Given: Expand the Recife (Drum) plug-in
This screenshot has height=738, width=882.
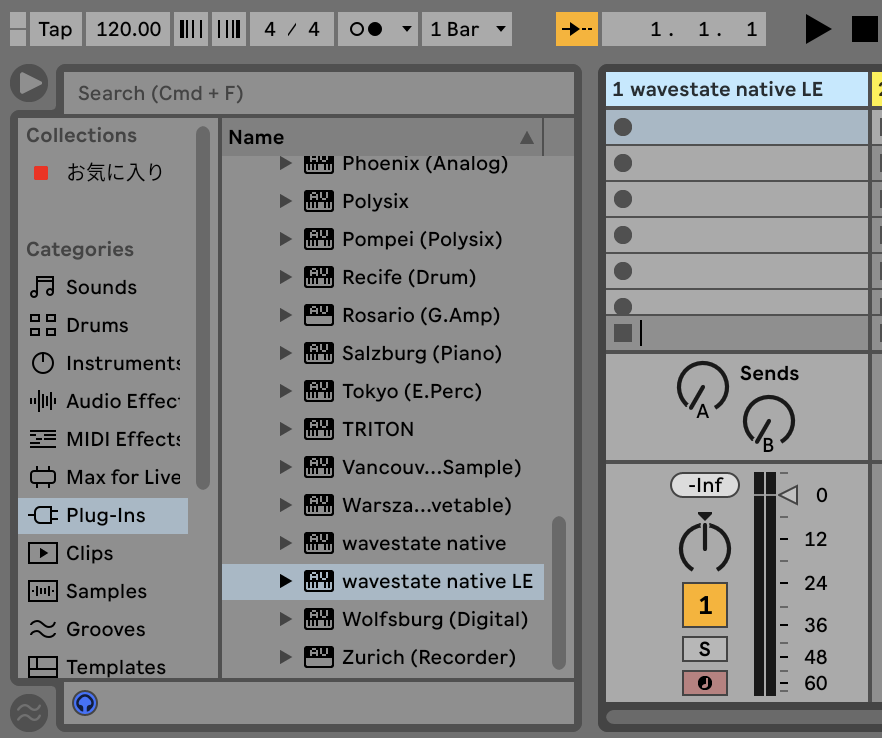Looking at the screenshot, I should [286, 277].
